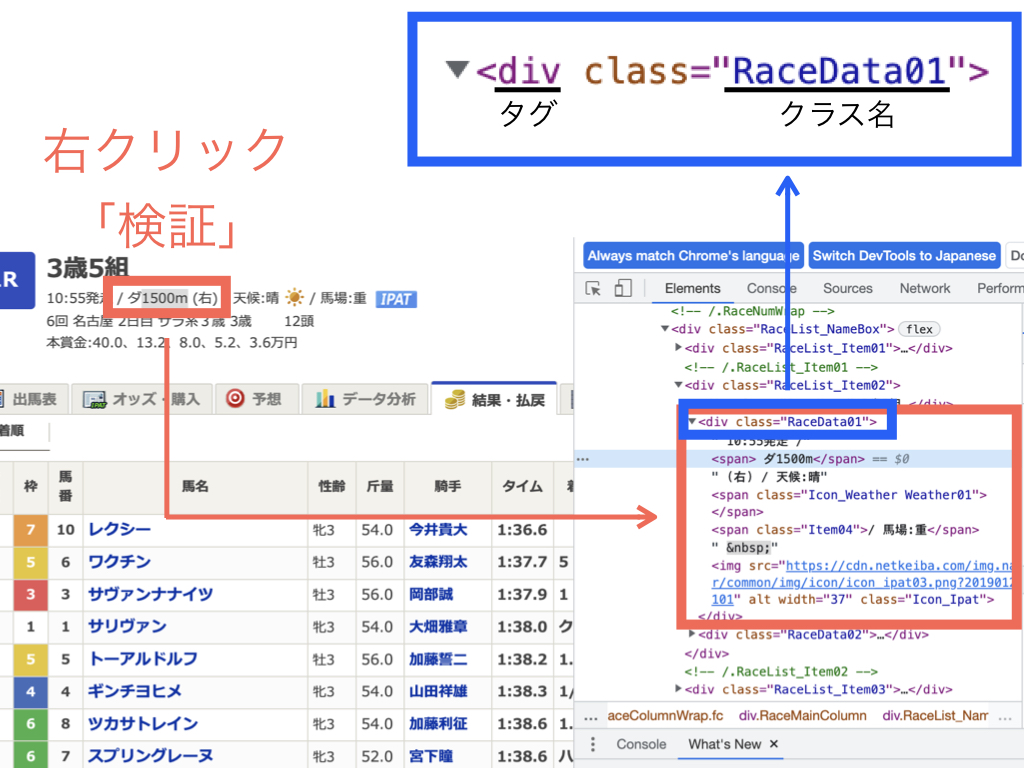This screenshot has height=768, width=1024.
Task: Open the console drawer kebab menu
Action: [592, 744]
